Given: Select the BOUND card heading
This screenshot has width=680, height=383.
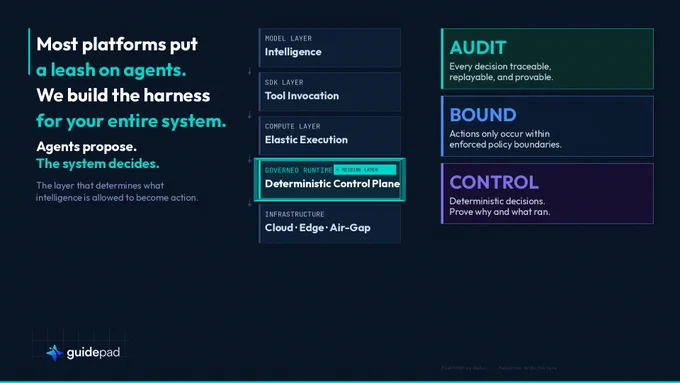Looking at the screenshot, I should click(483, 115).
